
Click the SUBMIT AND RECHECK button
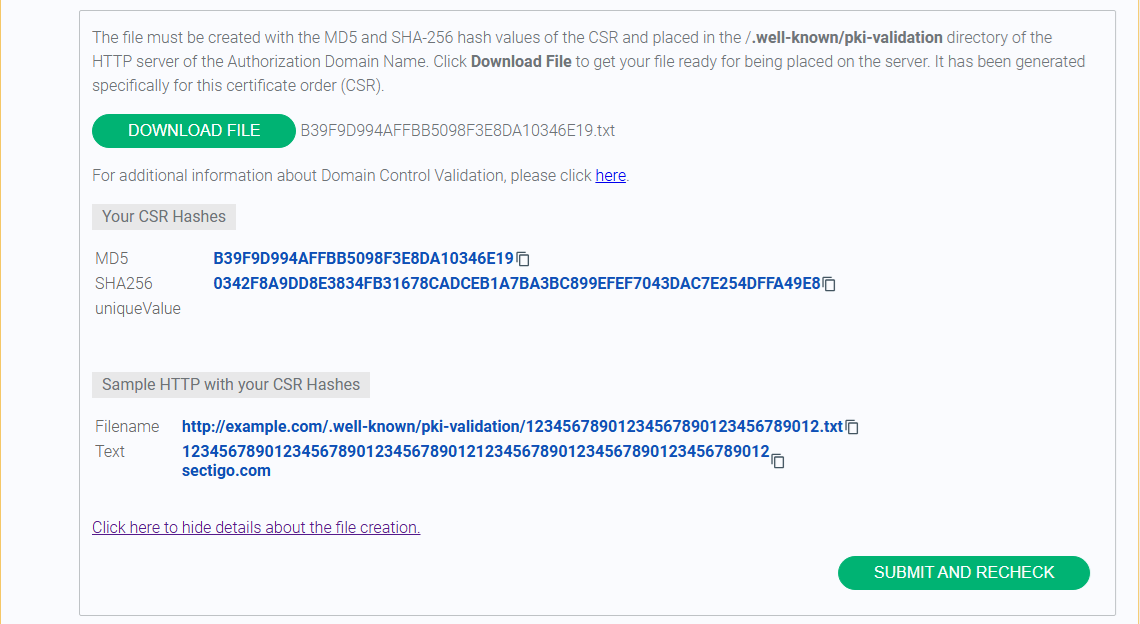963,572
